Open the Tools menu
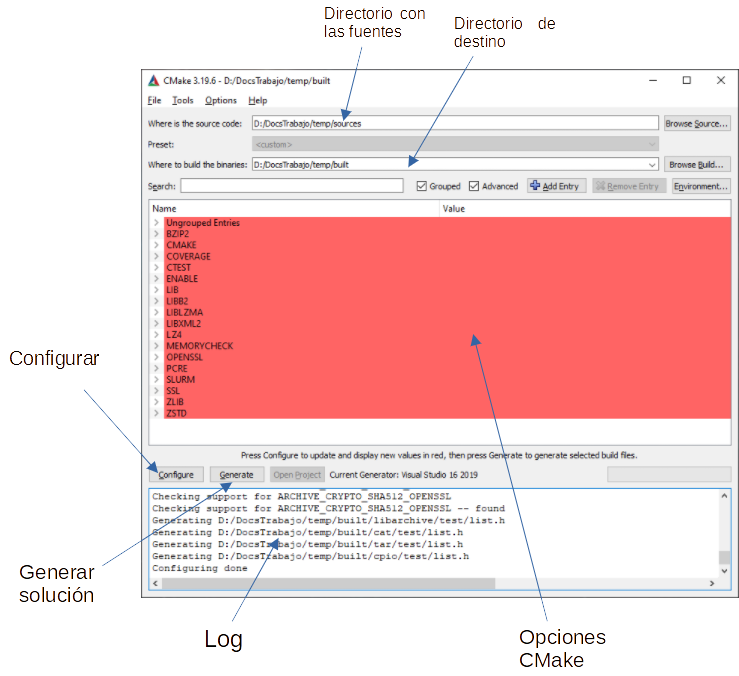Screen dimensions: 739x676 (x=182, y=100)
